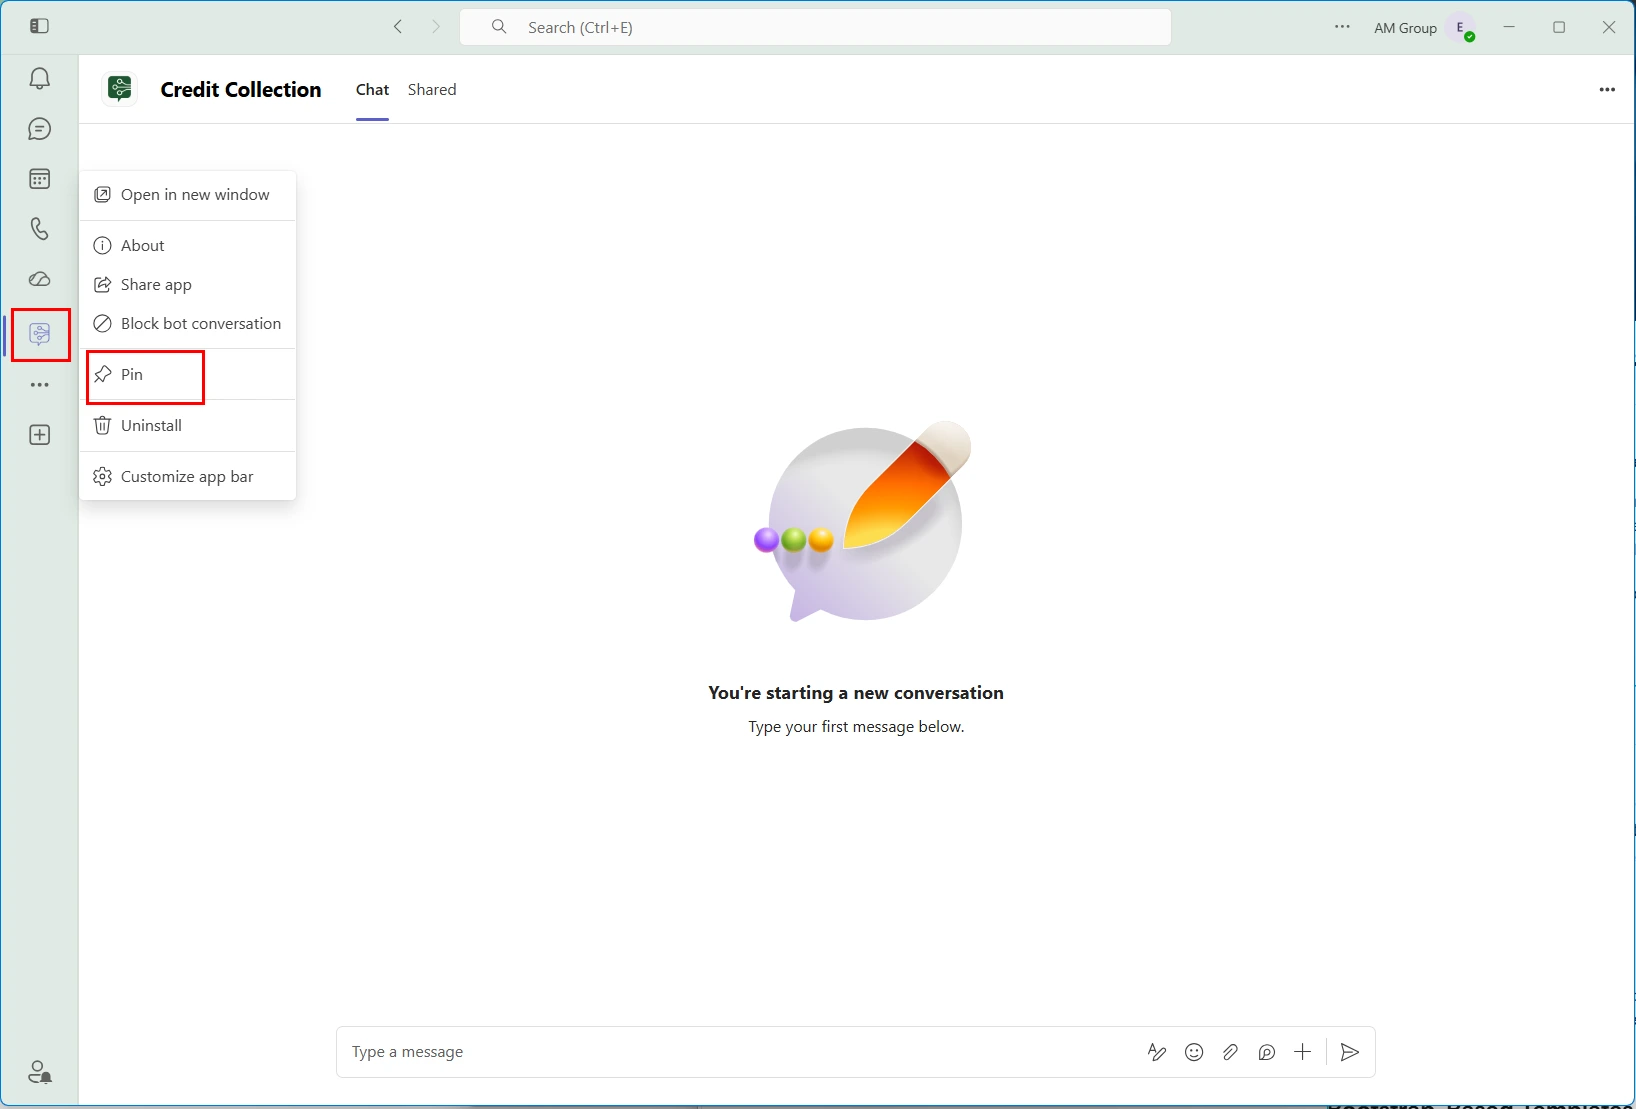Click the Credit Collection app logo
Image resolution: width=1636 pixels, height=1109 pixels.
(x=120, y=89)
